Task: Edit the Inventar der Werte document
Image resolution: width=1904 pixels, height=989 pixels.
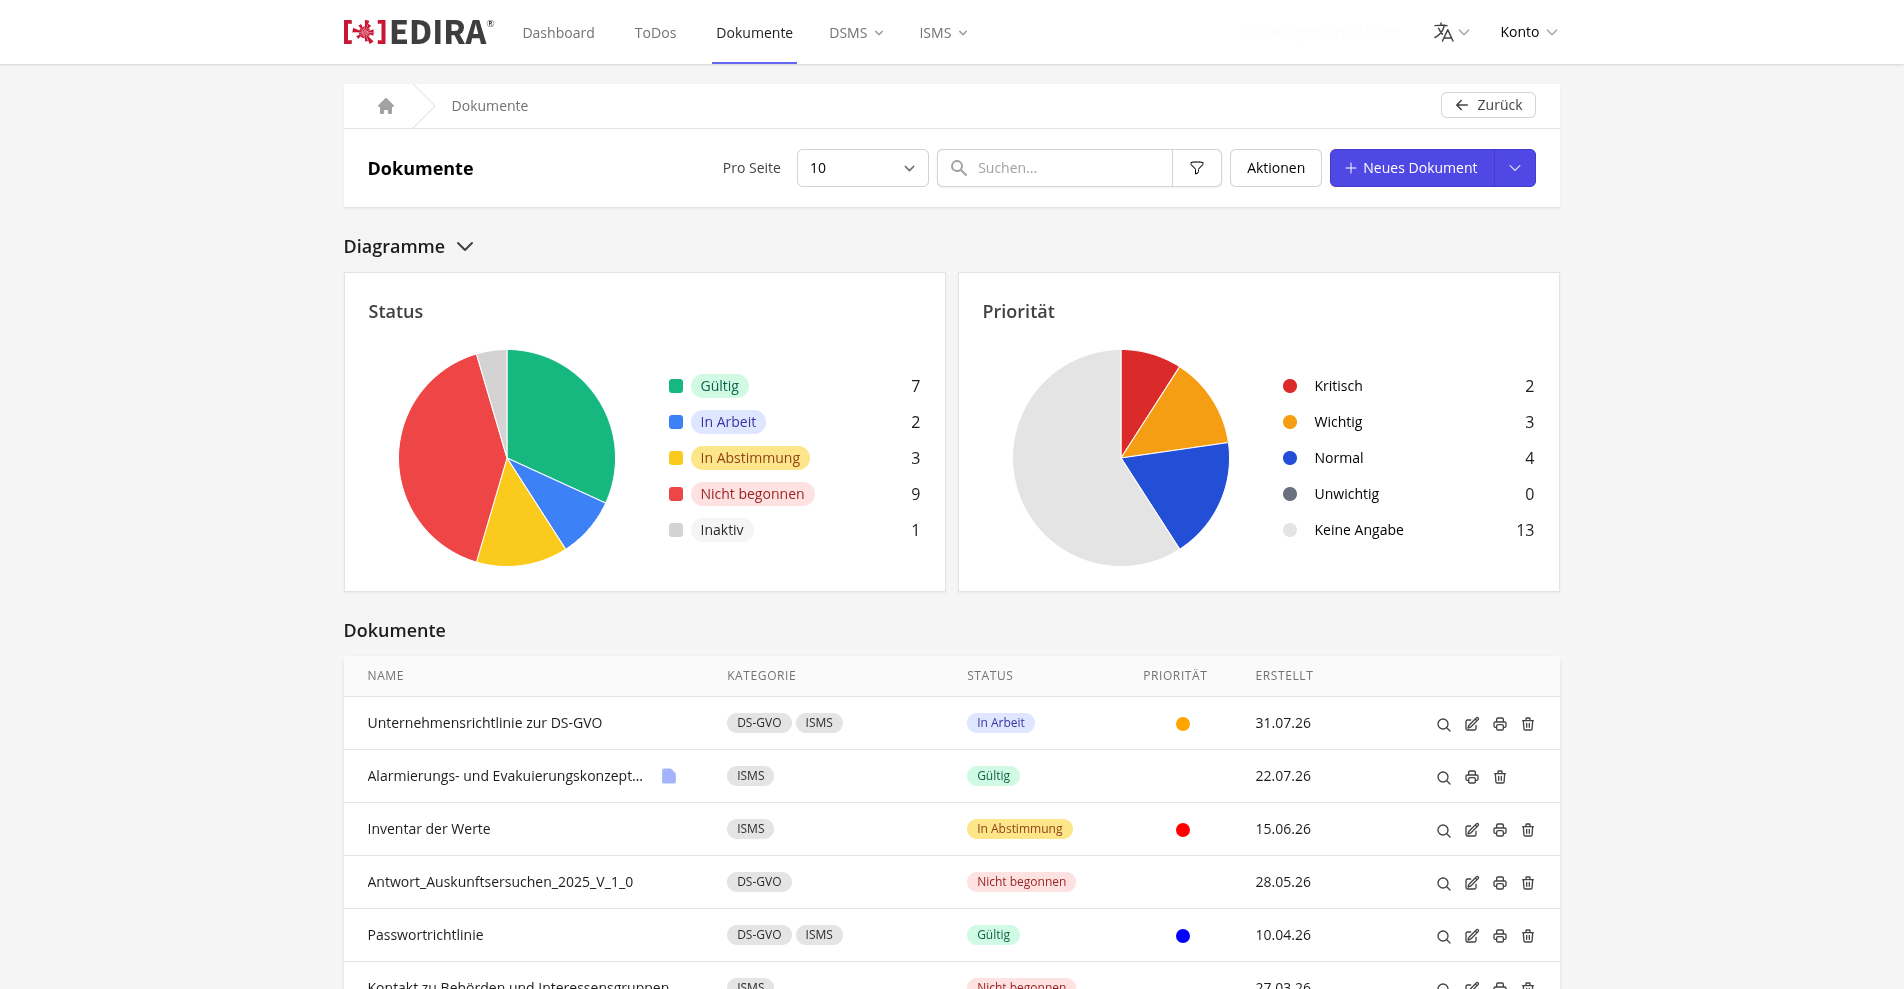Action: [x=1472, y=830]
